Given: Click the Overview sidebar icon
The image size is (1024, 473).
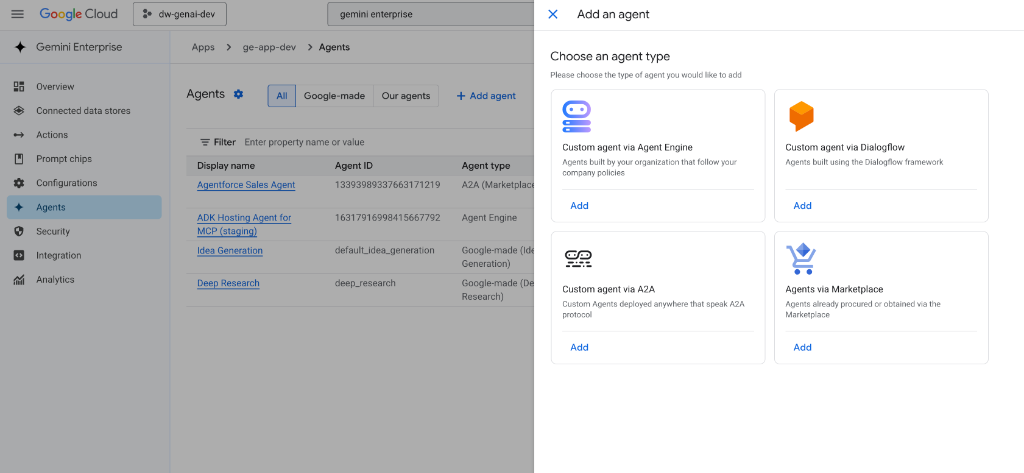Looking at the screenshot, I should pos(19,86).
